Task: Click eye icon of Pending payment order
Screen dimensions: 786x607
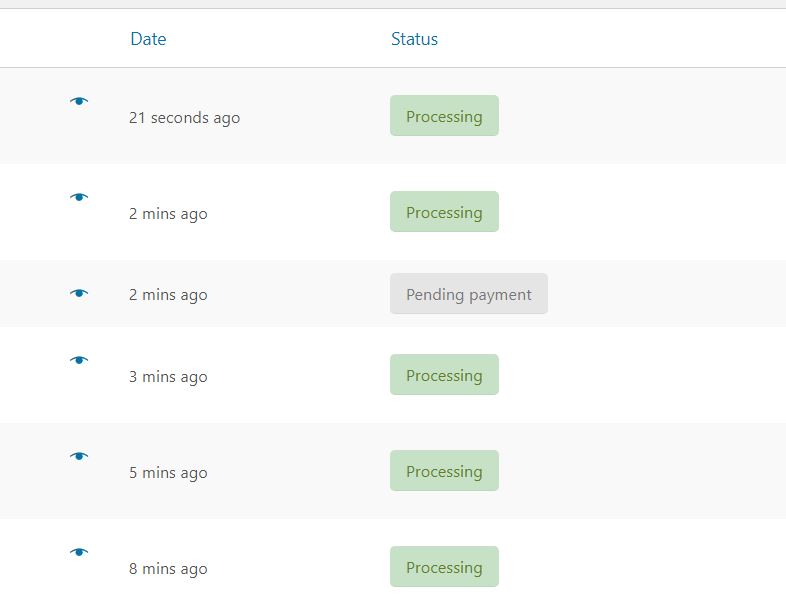Action: pyautogui.click(x=79, y=293)
